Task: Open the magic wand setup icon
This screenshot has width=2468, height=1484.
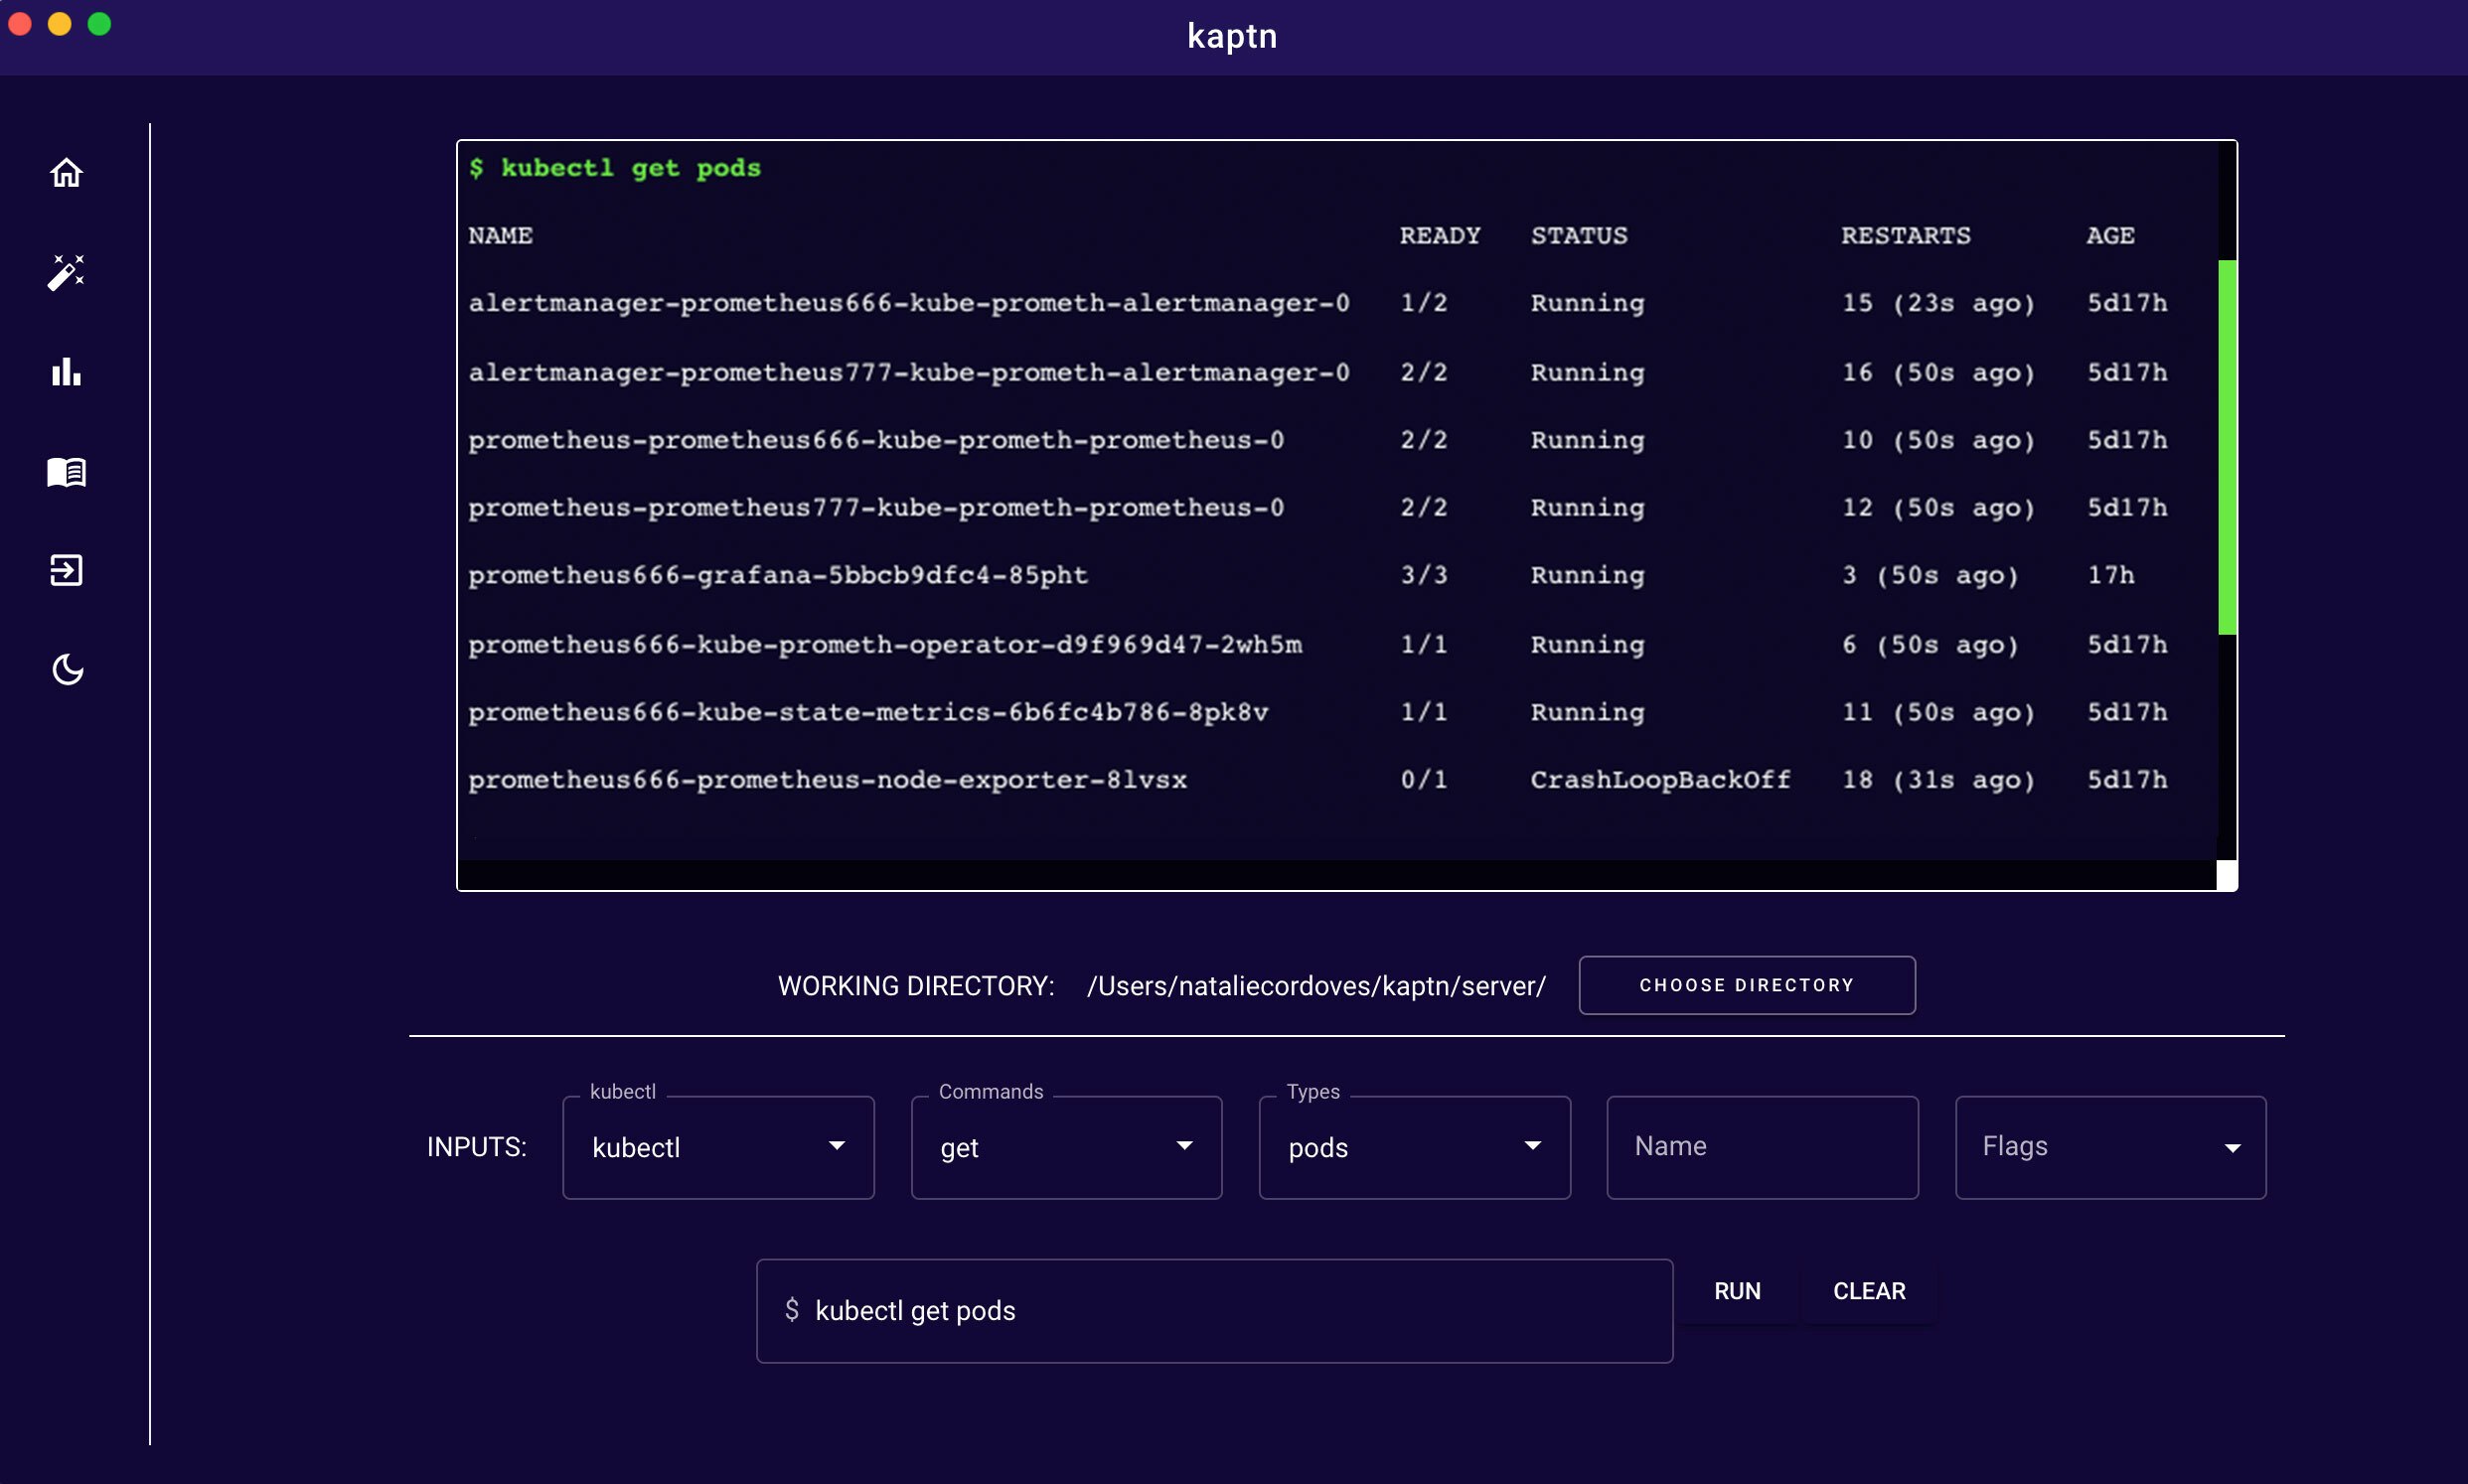Action: (66, 272)
